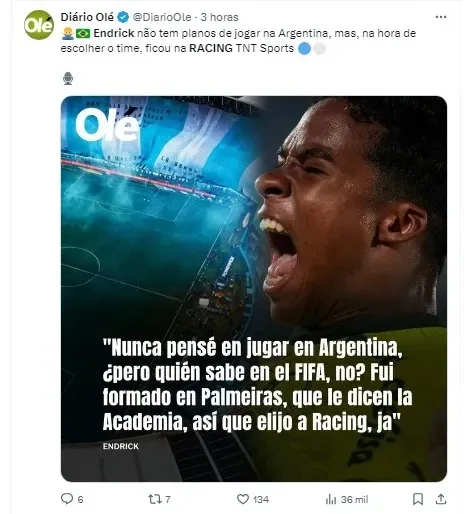The height and width of the screenshot is (514, 467).
Task: Click the Diário Olé profile avatar
Action: 39,25
